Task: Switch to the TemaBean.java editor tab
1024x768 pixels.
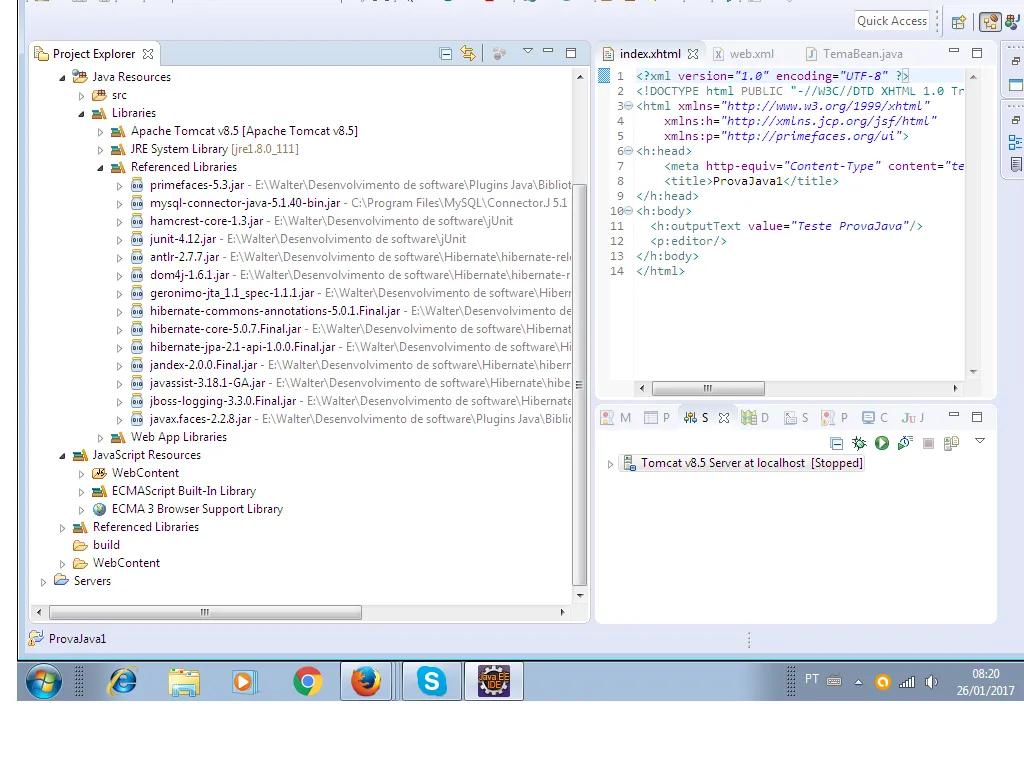Action: tap(862, 54)
